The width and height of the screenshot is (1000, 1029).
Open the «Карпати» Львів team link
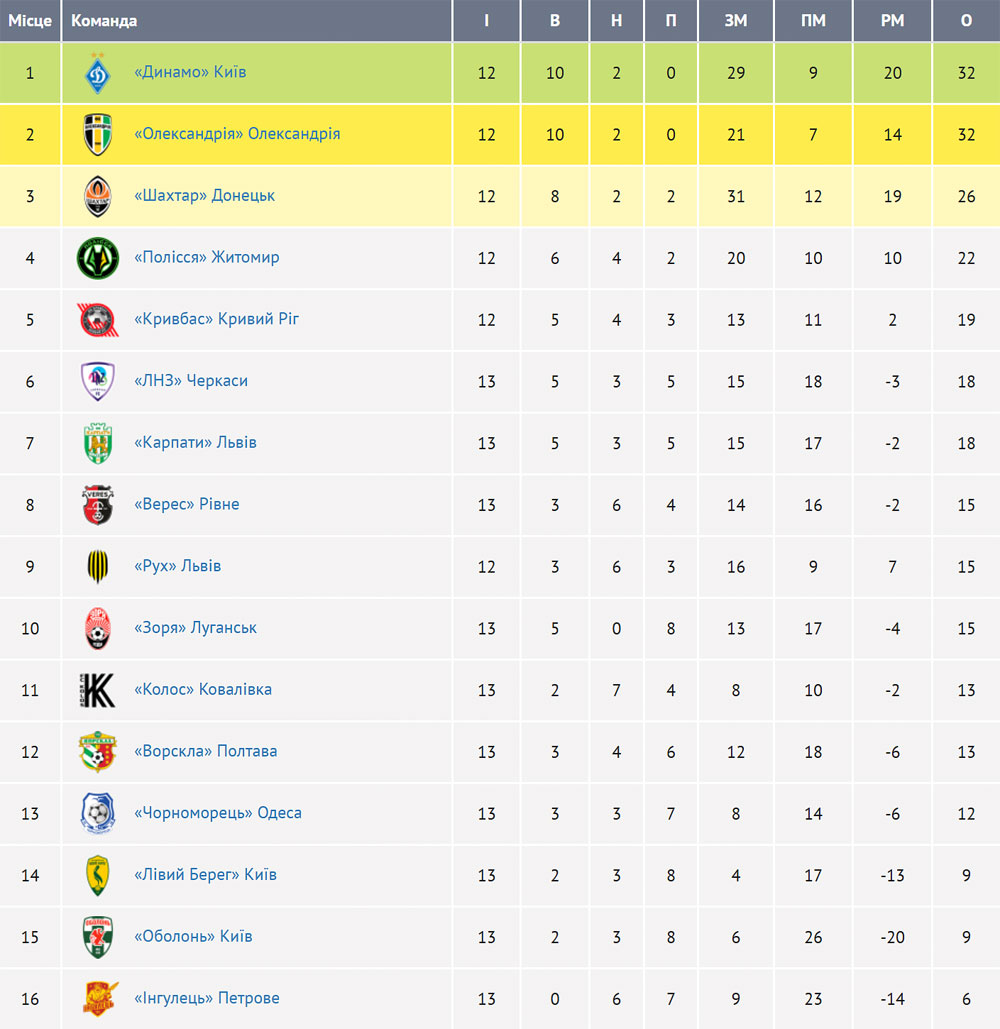pyautogui.click(x=195, y=442)
